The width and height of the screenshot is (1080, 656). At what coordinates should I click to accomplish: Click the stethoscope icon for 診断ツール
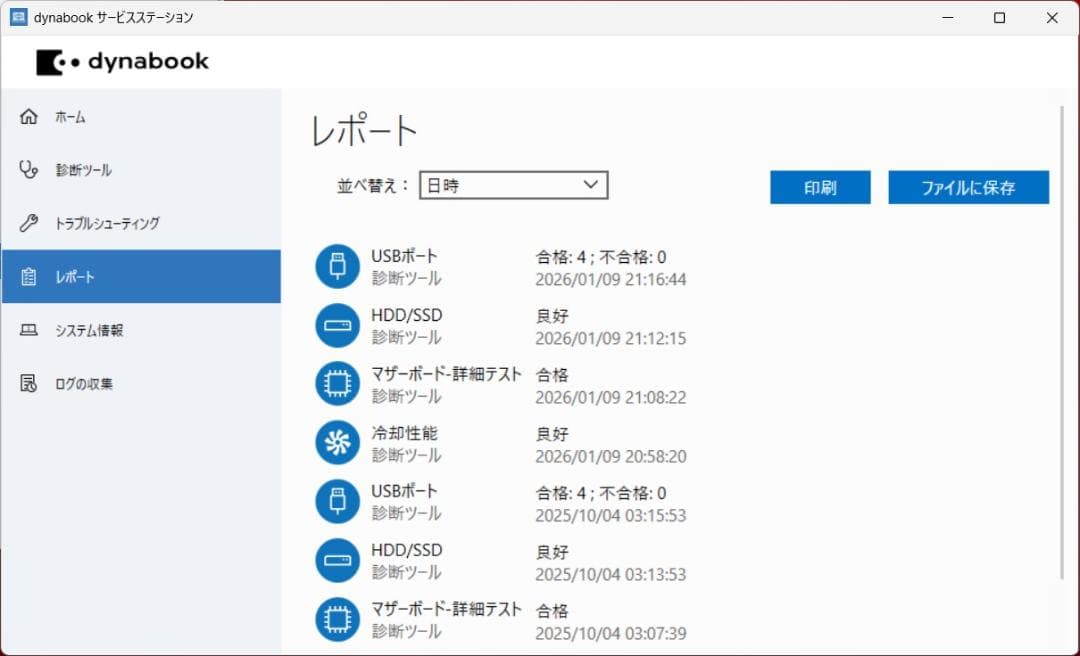pos(27,170)
